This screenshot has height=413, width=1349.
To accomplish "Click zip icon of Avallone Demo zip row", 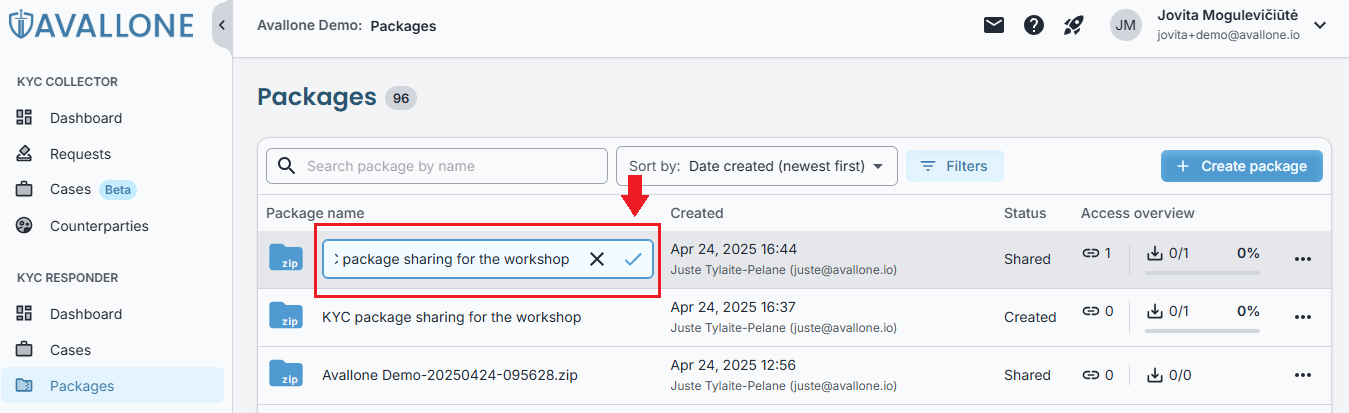I will click(x=286, y=375).
